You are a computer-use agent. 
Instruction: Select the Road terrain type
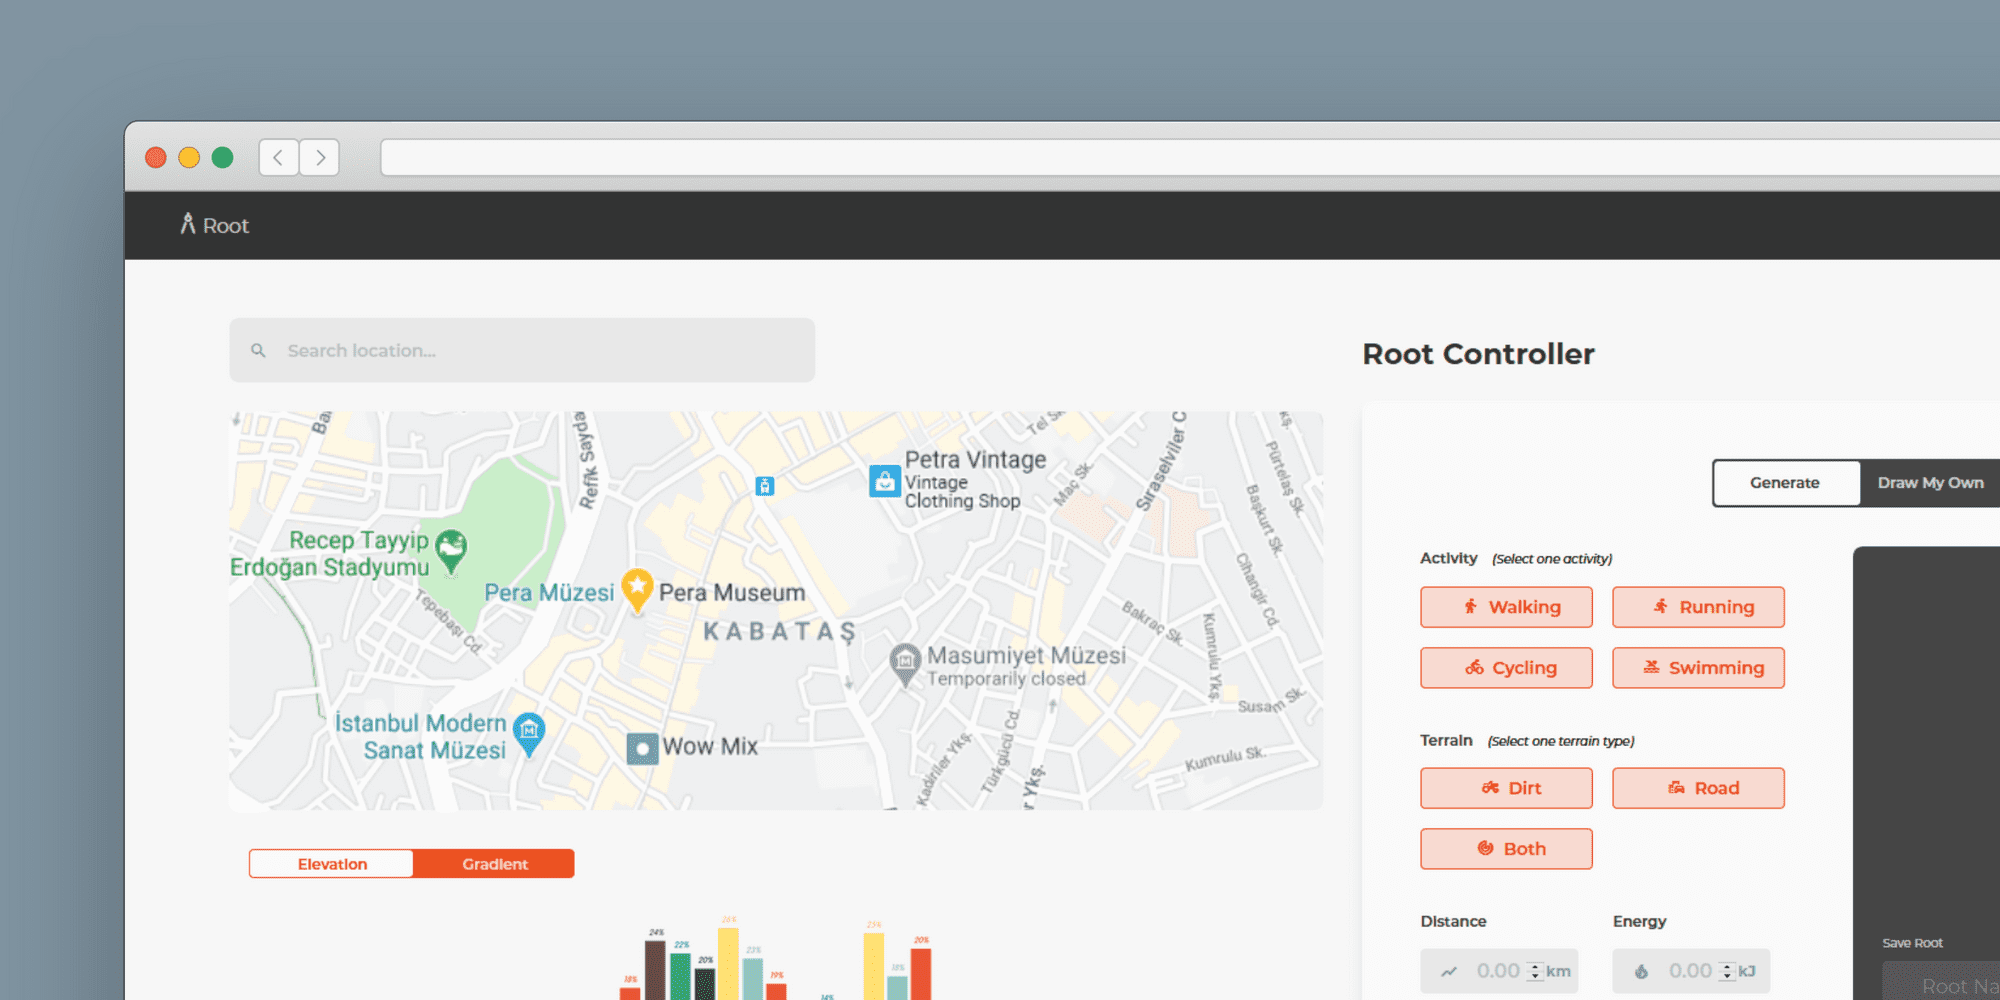coord(1698,788)
